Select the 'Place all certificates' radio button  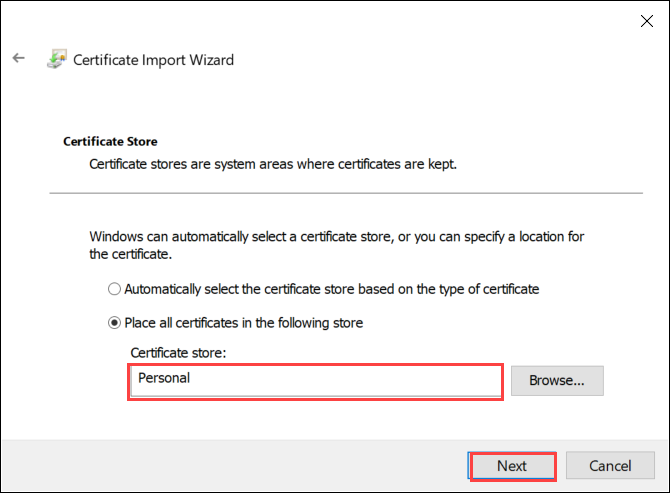pos(115,323)
